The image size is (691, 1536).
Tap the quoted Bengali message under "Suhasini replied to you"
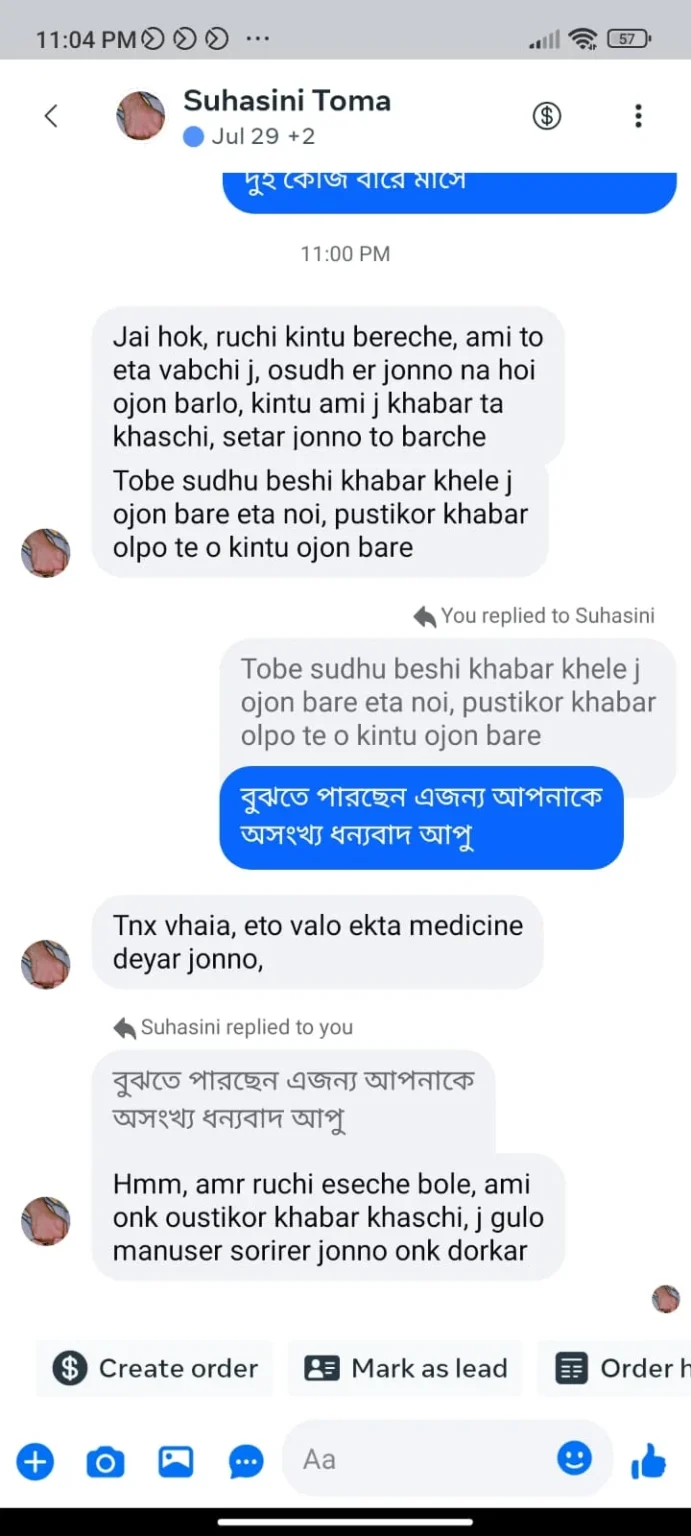[x=293, y=1098]
